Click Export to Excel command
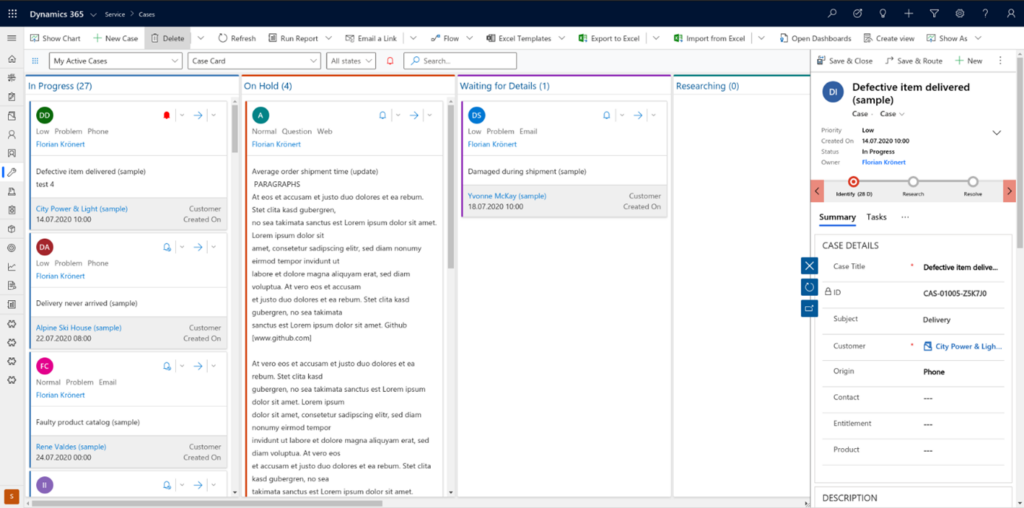The image size is (1024, 508). point(609,39)
